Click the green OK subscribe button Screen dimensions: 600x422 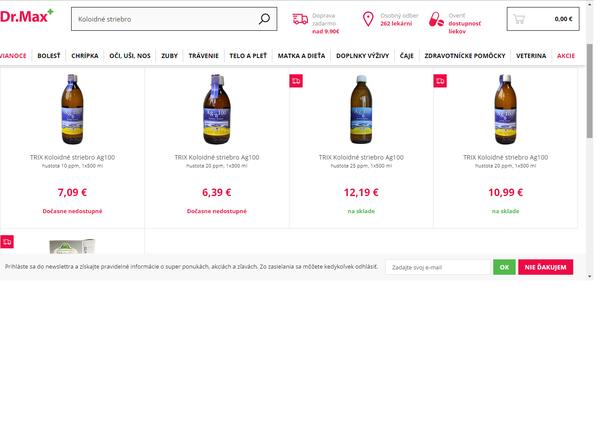pyautogui.click(x=505, y=267)
